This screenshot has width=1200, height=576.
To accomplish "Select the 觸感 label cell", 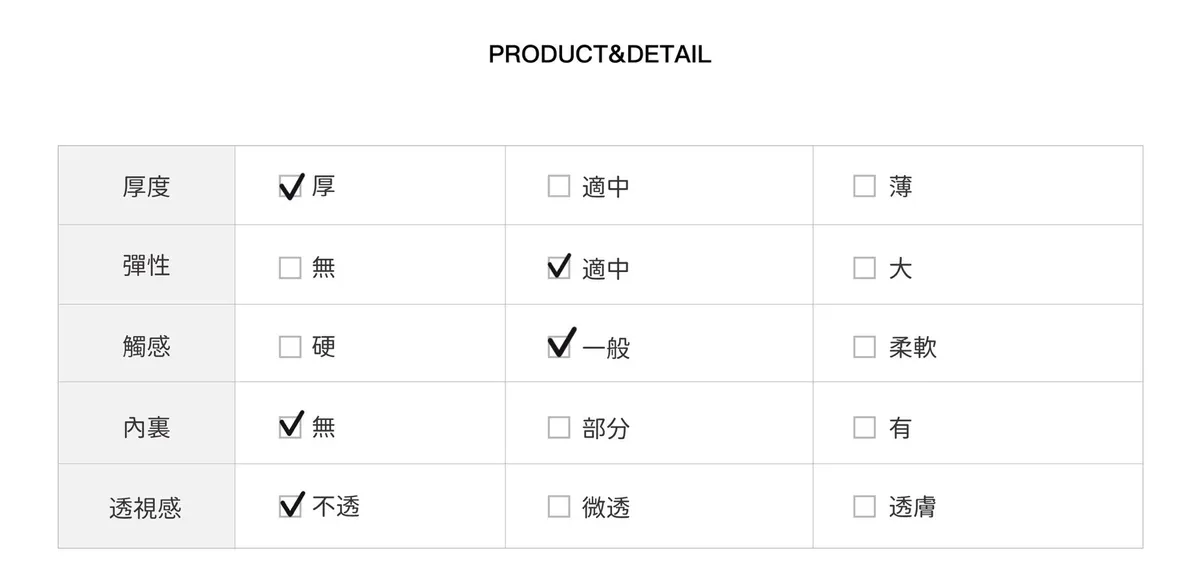I will [146, 346].
